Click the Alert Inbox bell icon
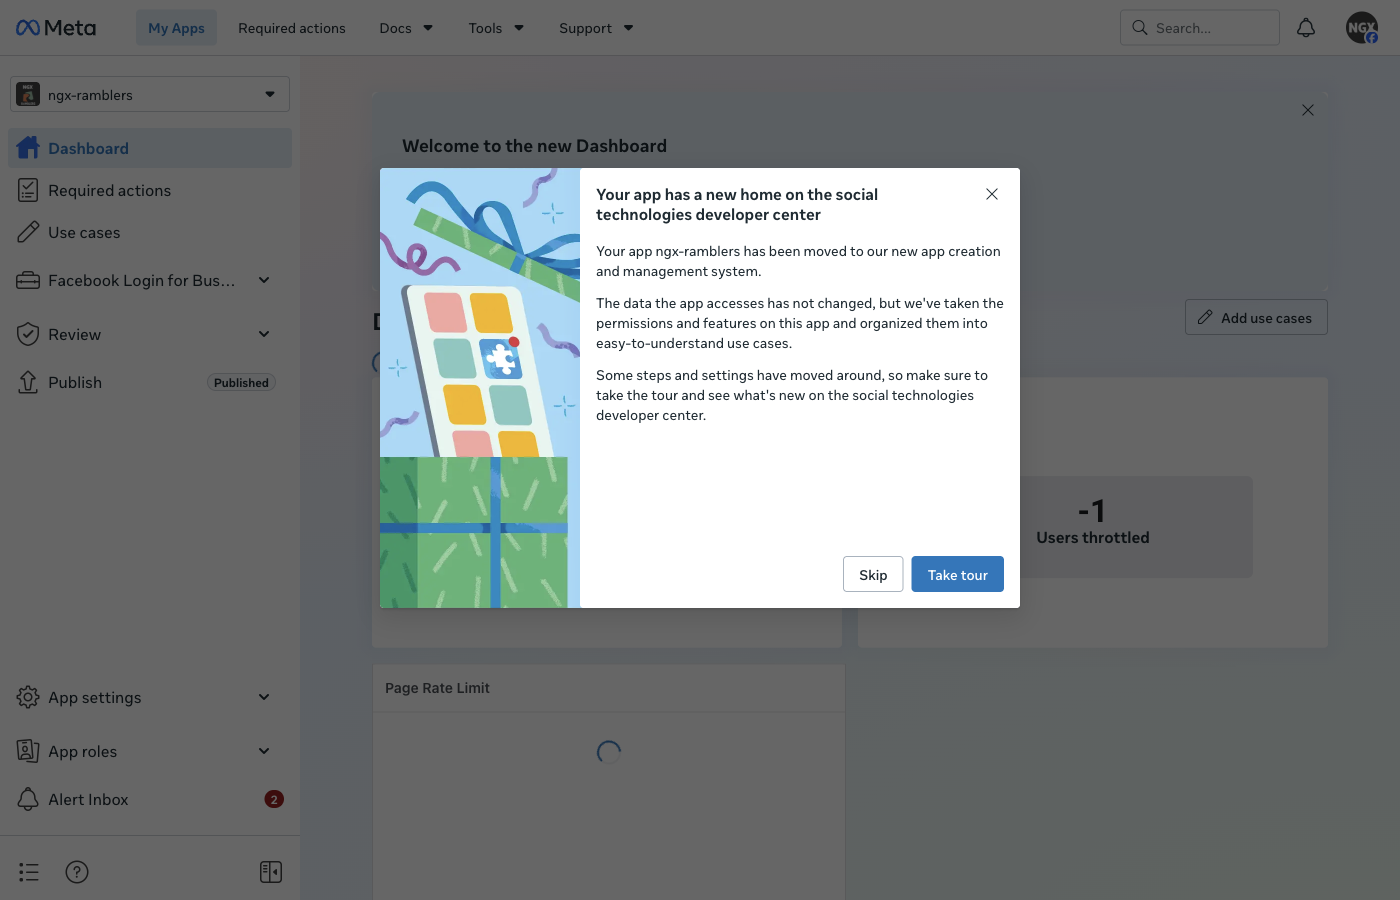Image resolution: width=1400 pixels, height=900 pixels. (28, 799)
